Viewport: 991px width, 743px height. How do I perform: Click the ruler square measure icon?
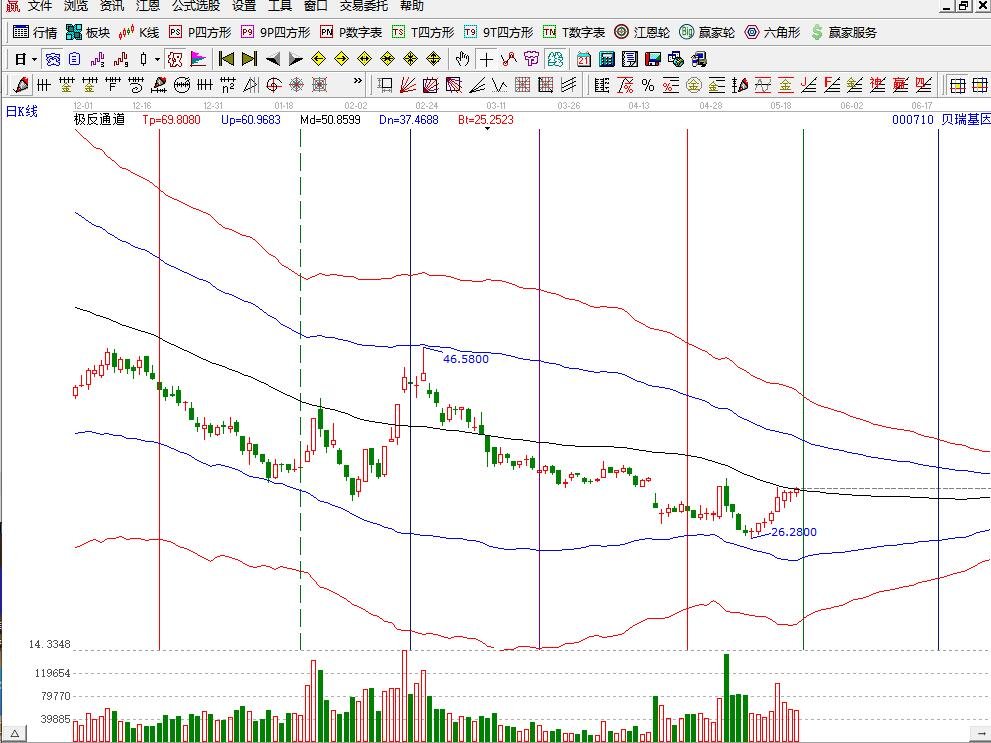[x=384, y=84]
